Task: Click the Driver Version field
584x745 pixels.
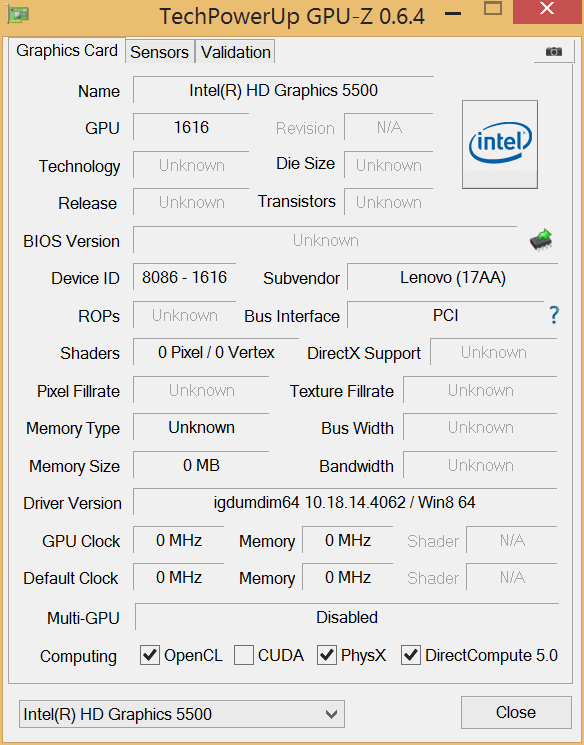Action: [x=345, y=502]
